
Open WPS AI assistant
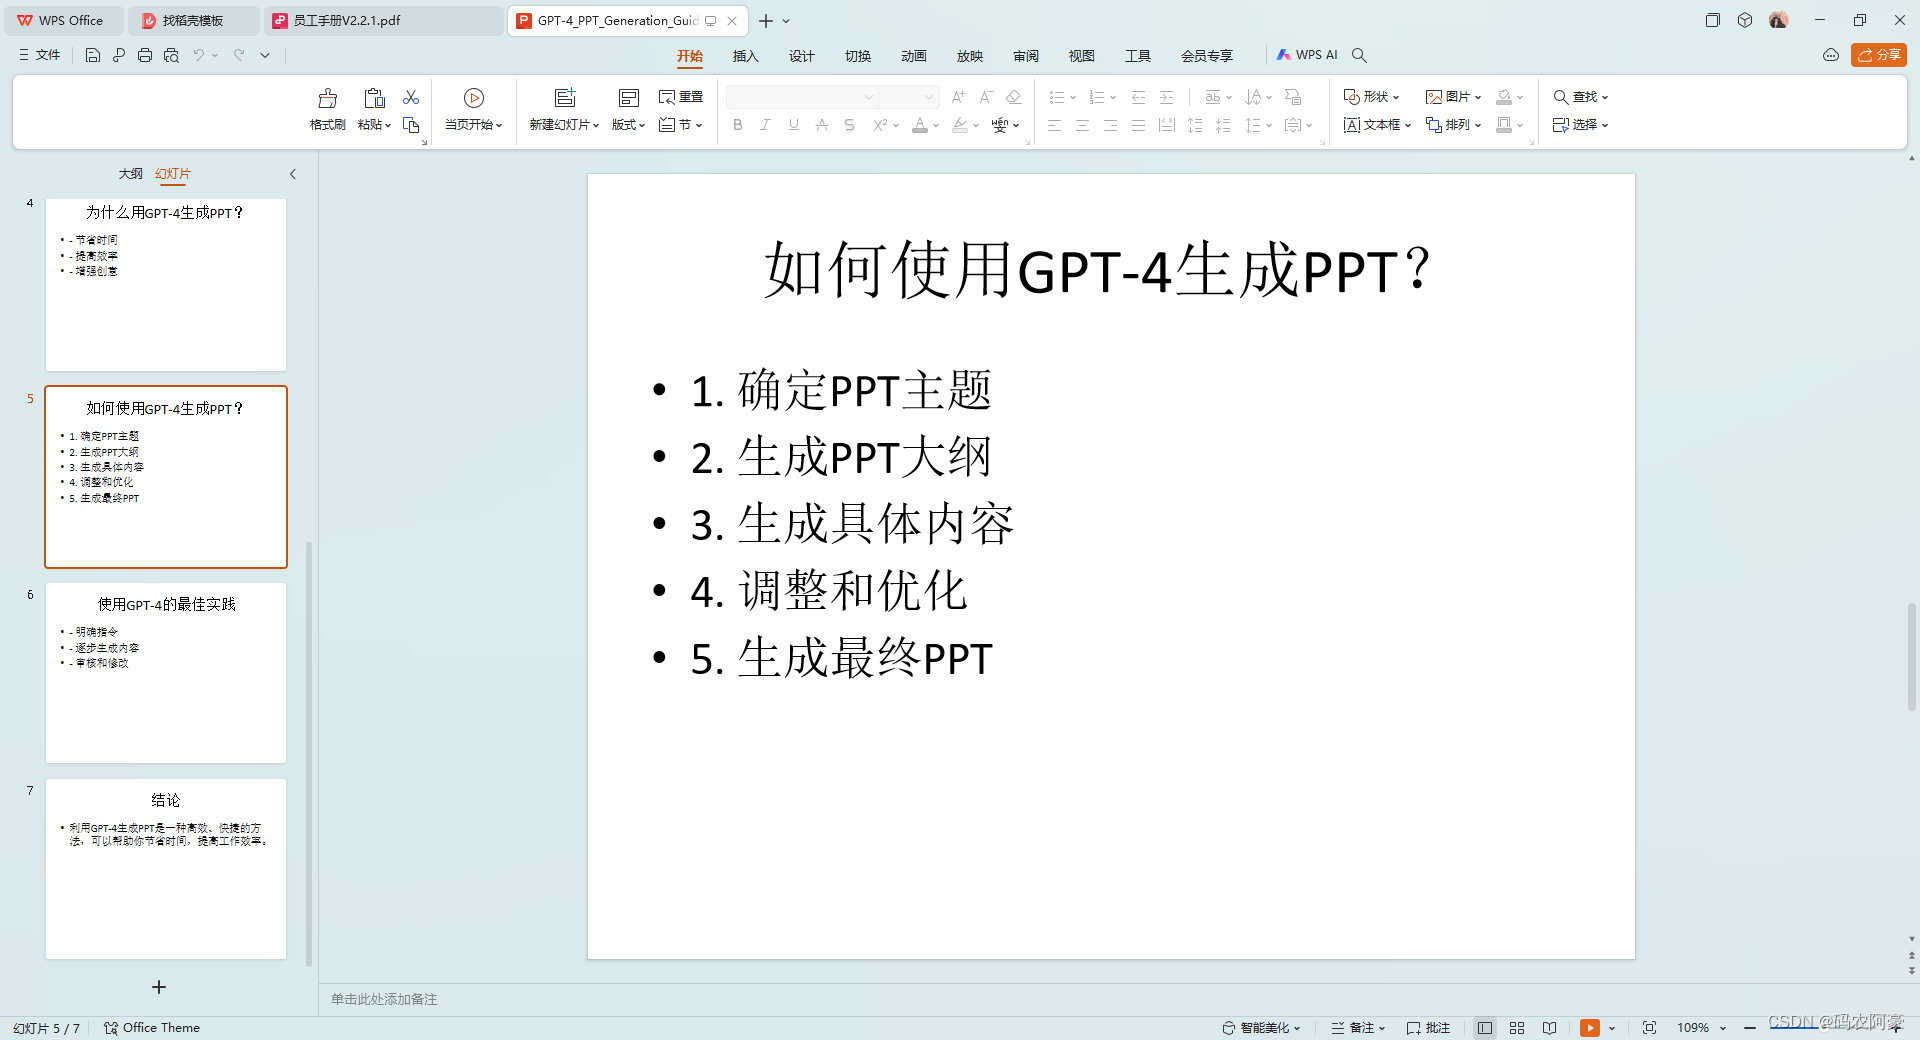click(x=1307, y=54)
